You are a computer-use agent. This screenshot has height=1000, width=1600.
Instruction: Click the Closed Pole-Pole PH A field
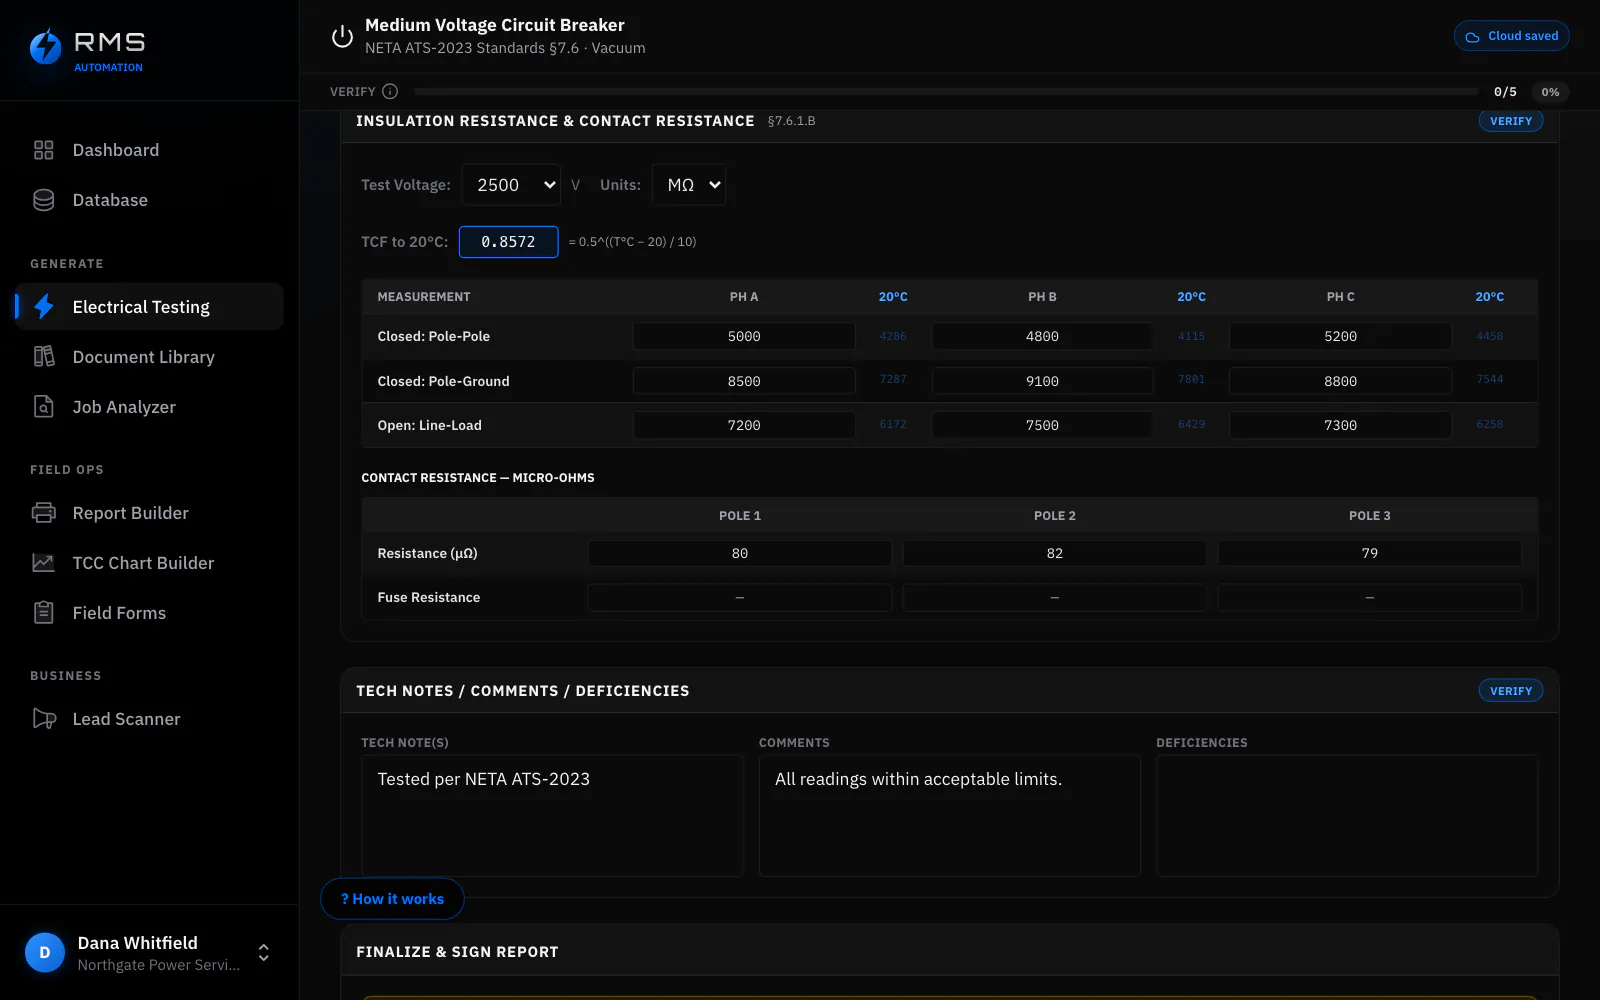point(744,337)
